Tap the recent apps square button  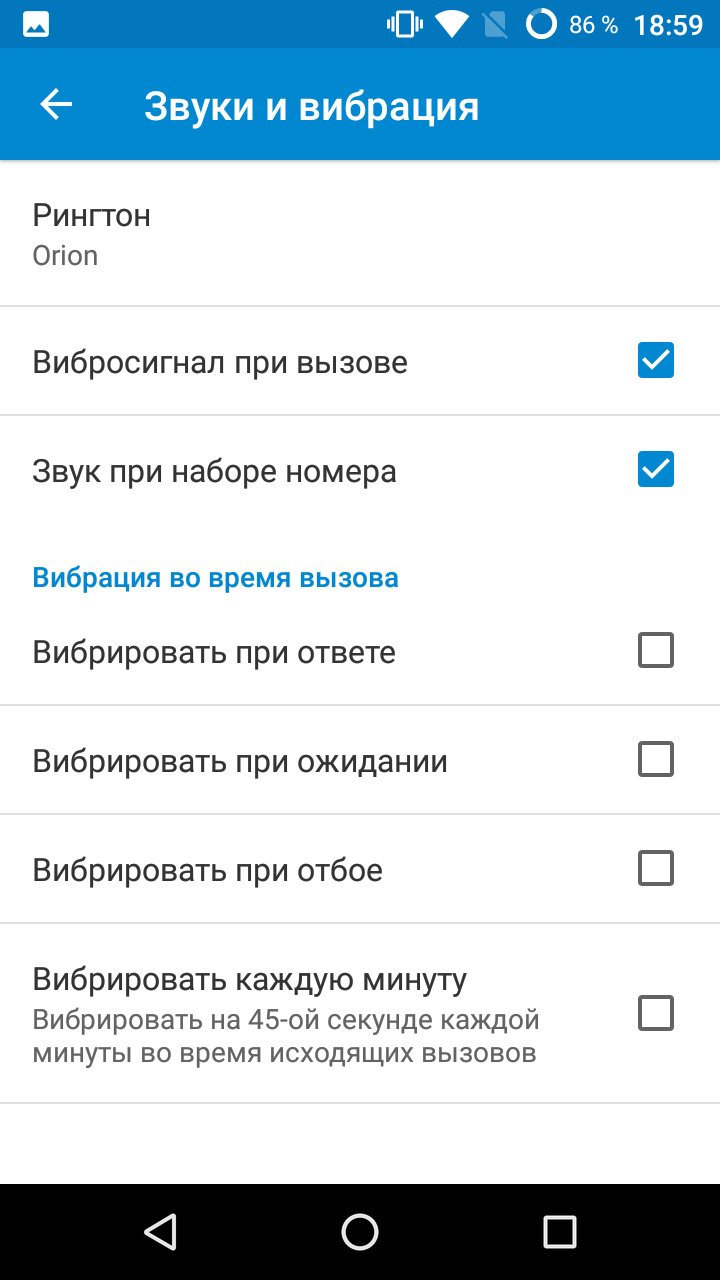point(560,1232)
